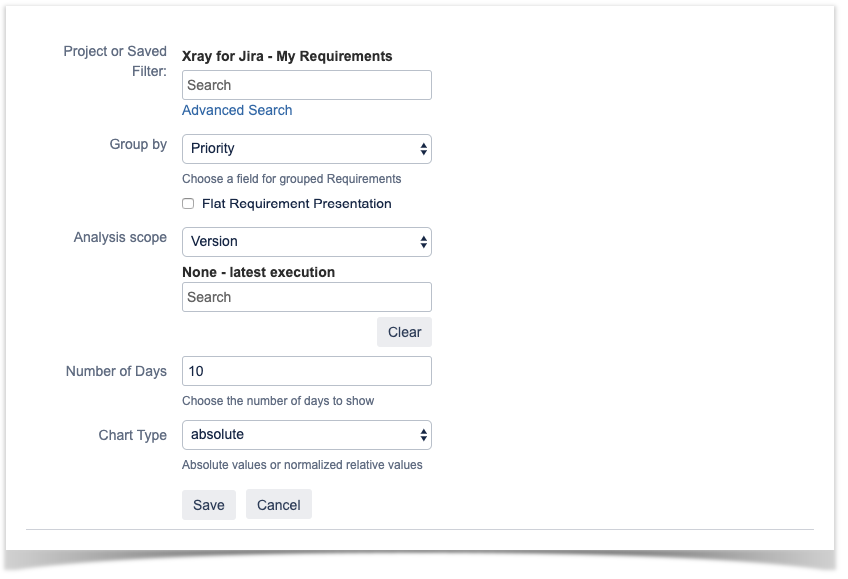Cancel the configuration changes
This screenshot has width=848, height=579.
279,504
